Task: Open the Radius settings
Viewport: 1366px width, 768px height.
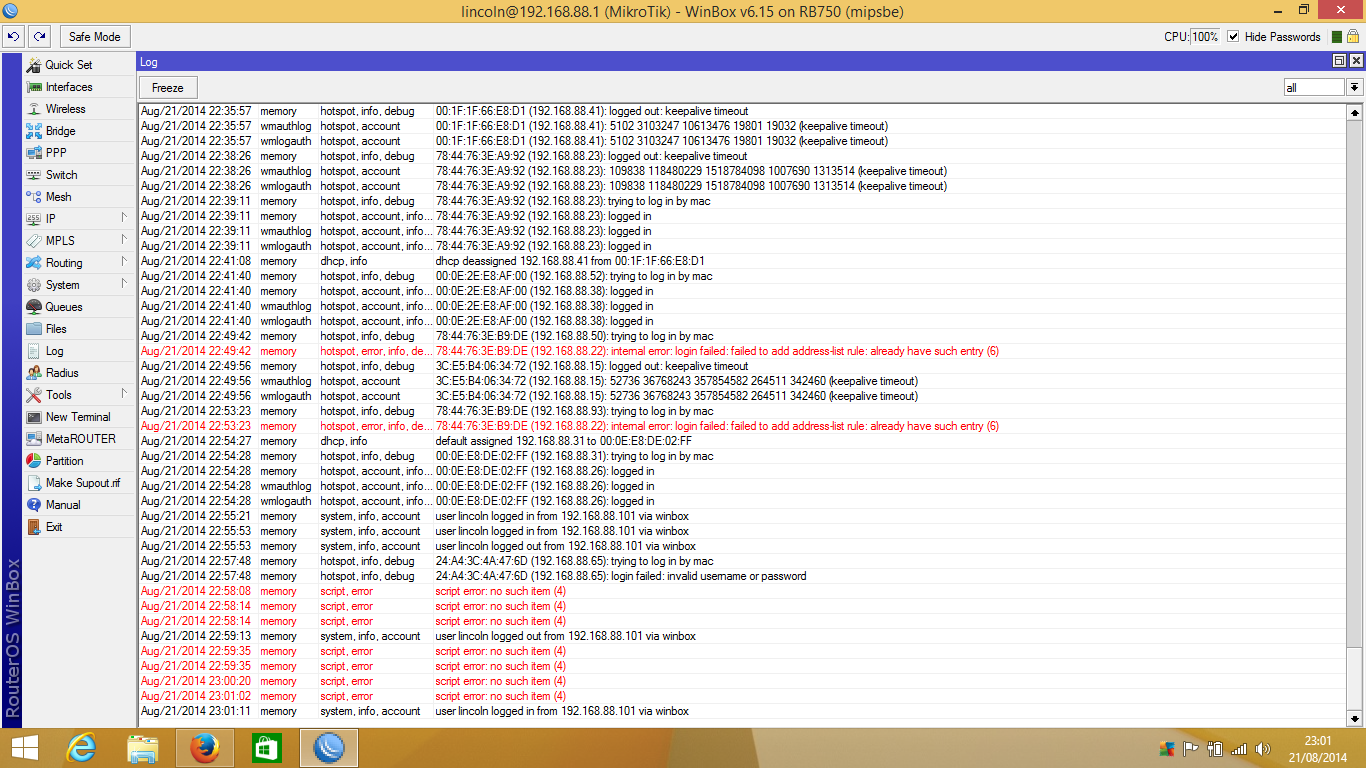Action: tap(78, 373)
